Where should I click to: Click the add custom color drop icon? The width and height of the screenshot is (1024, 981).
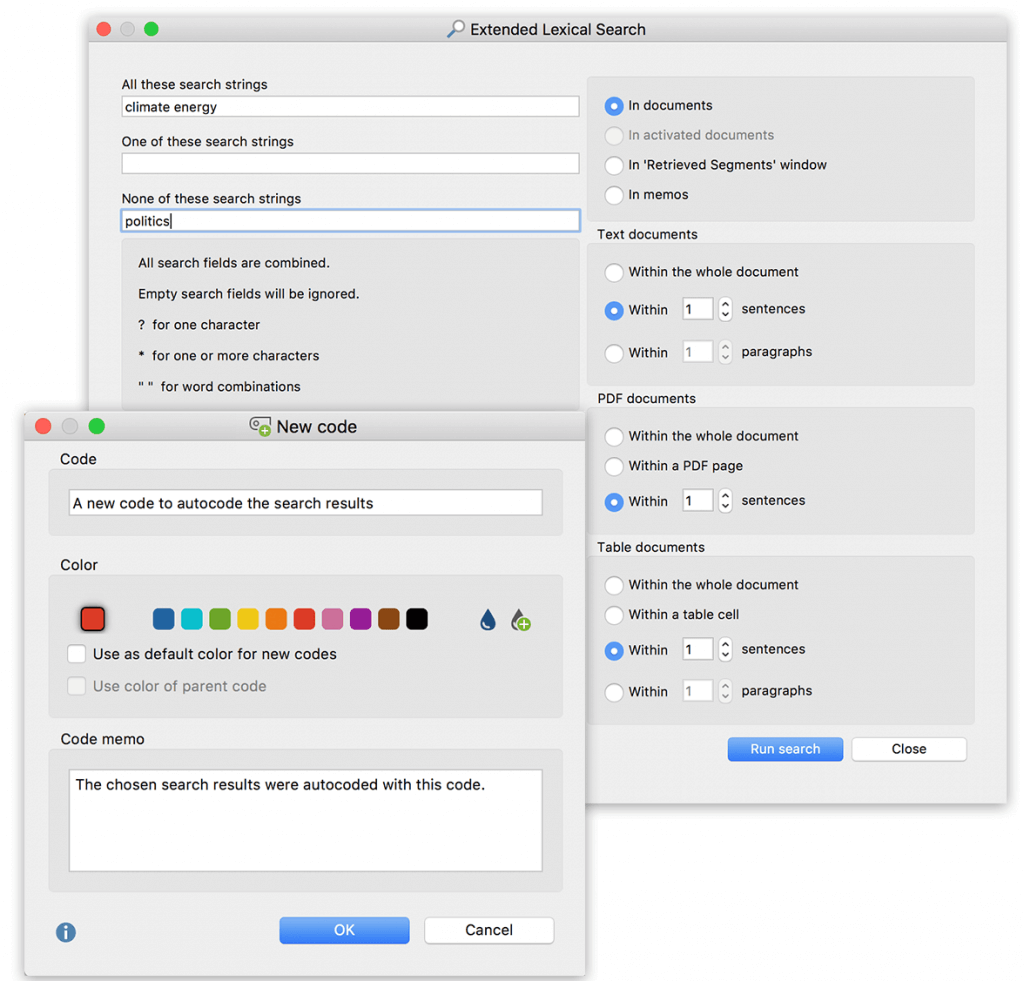[x=520, y=620]
